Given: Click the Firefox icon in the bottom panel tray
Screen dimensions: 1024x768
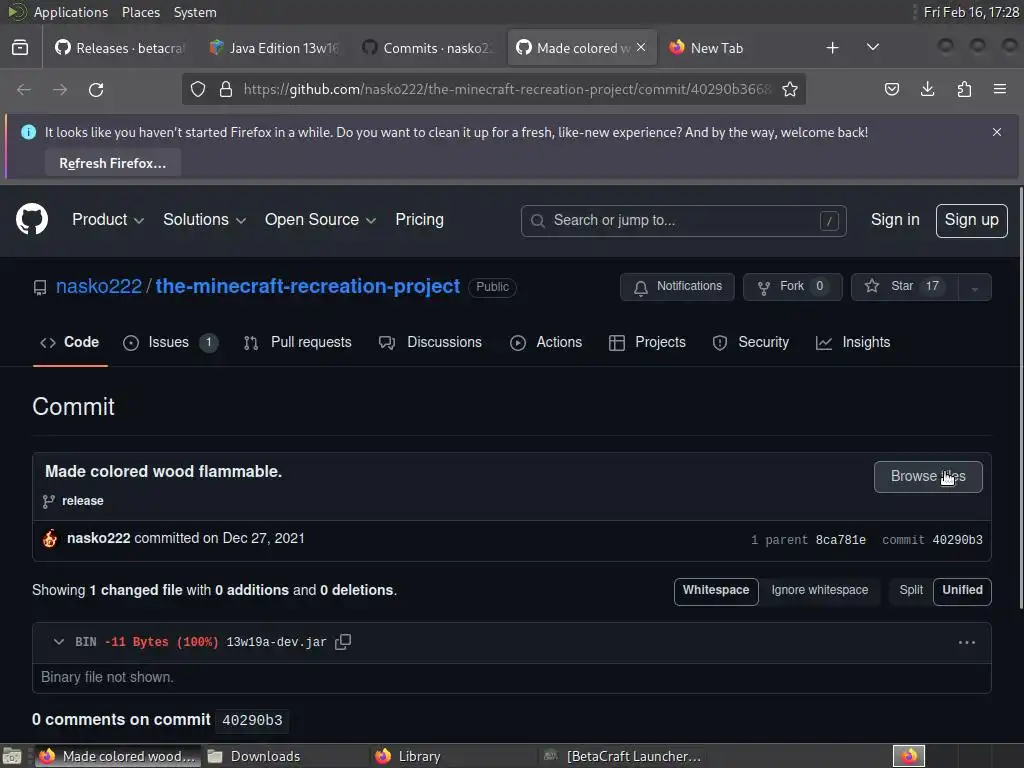Looking at the screenshot, I should click(x=909, y=756).
